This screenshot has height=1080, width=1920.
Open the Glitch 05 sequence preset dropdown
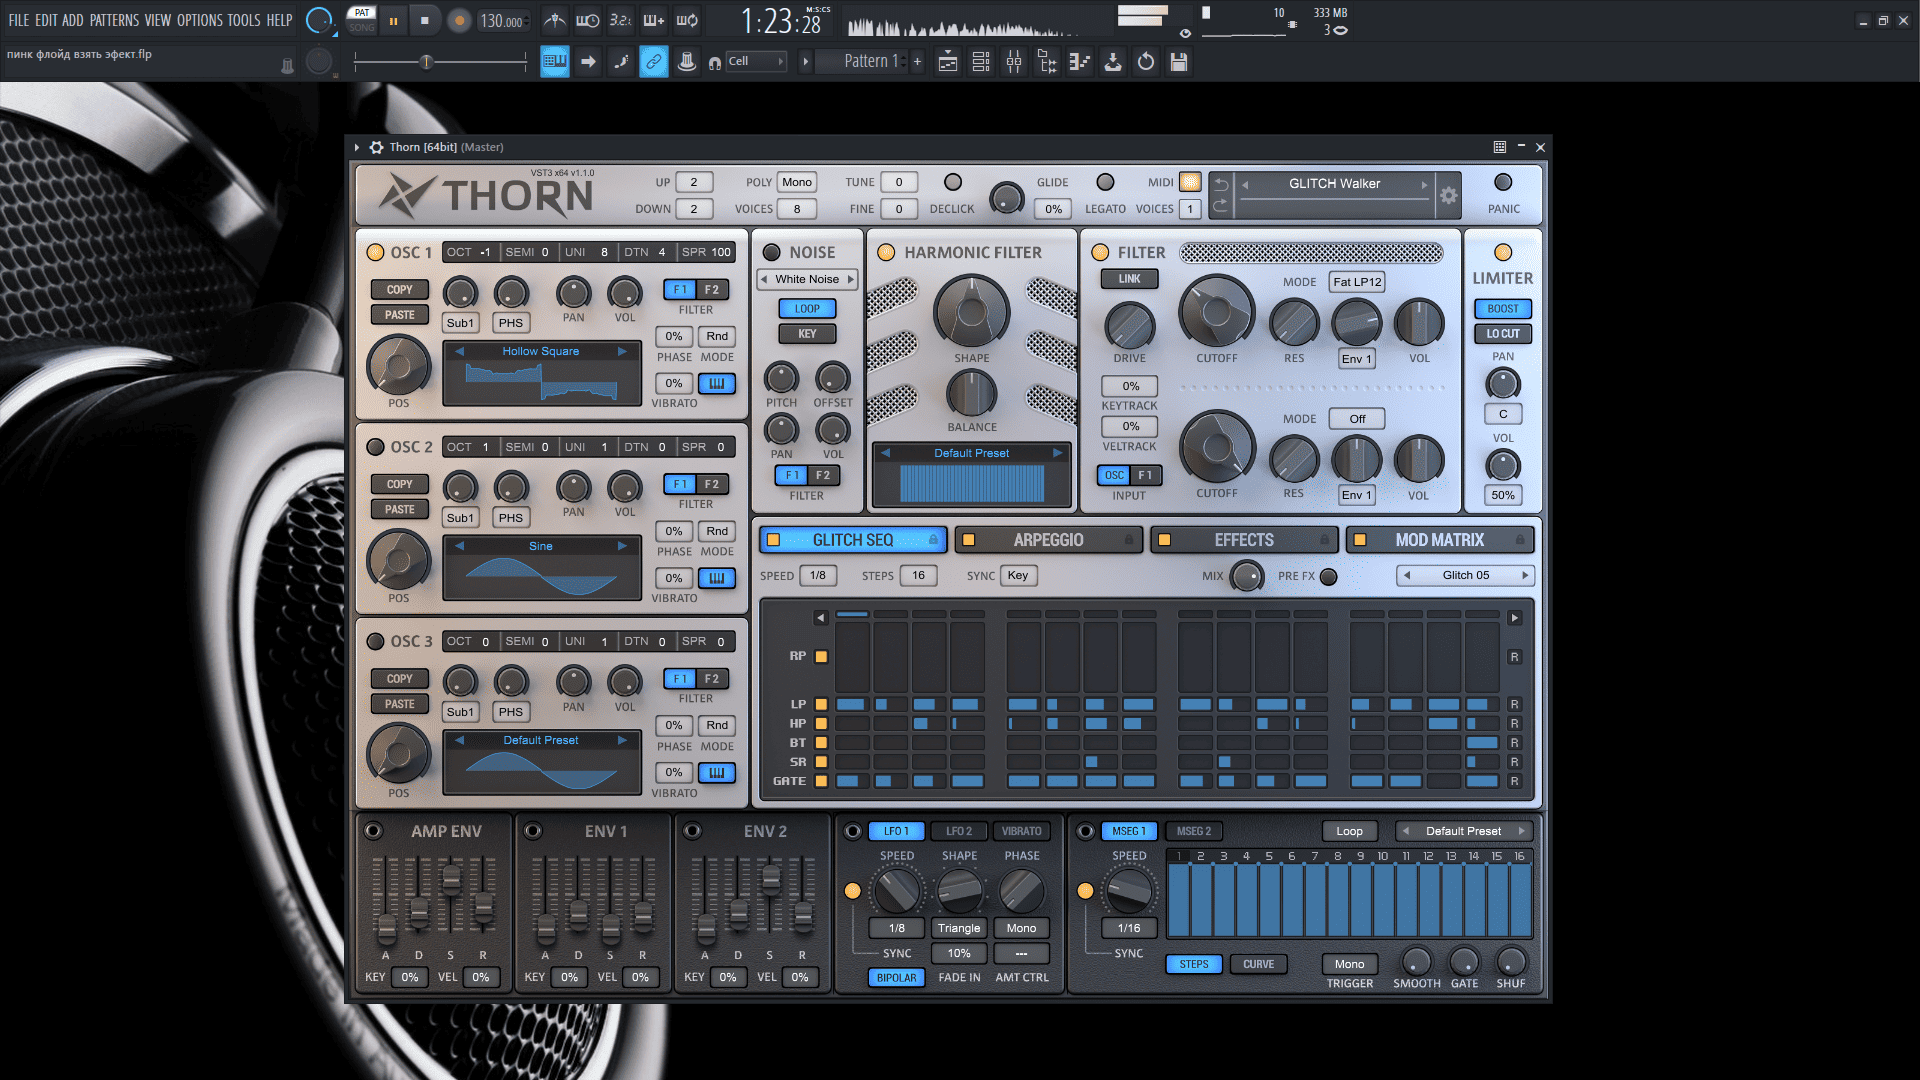tap(1466, 575)
